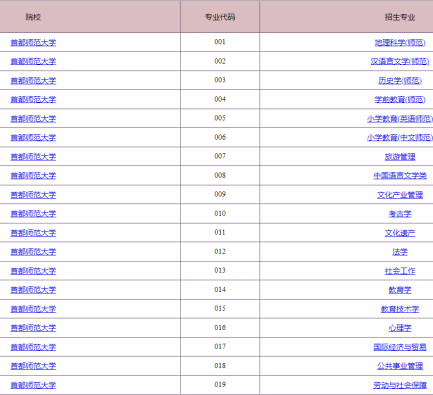This screenshot has width=433, height=395.
Task: Open the 法学 major link
Action: [400, 252]
